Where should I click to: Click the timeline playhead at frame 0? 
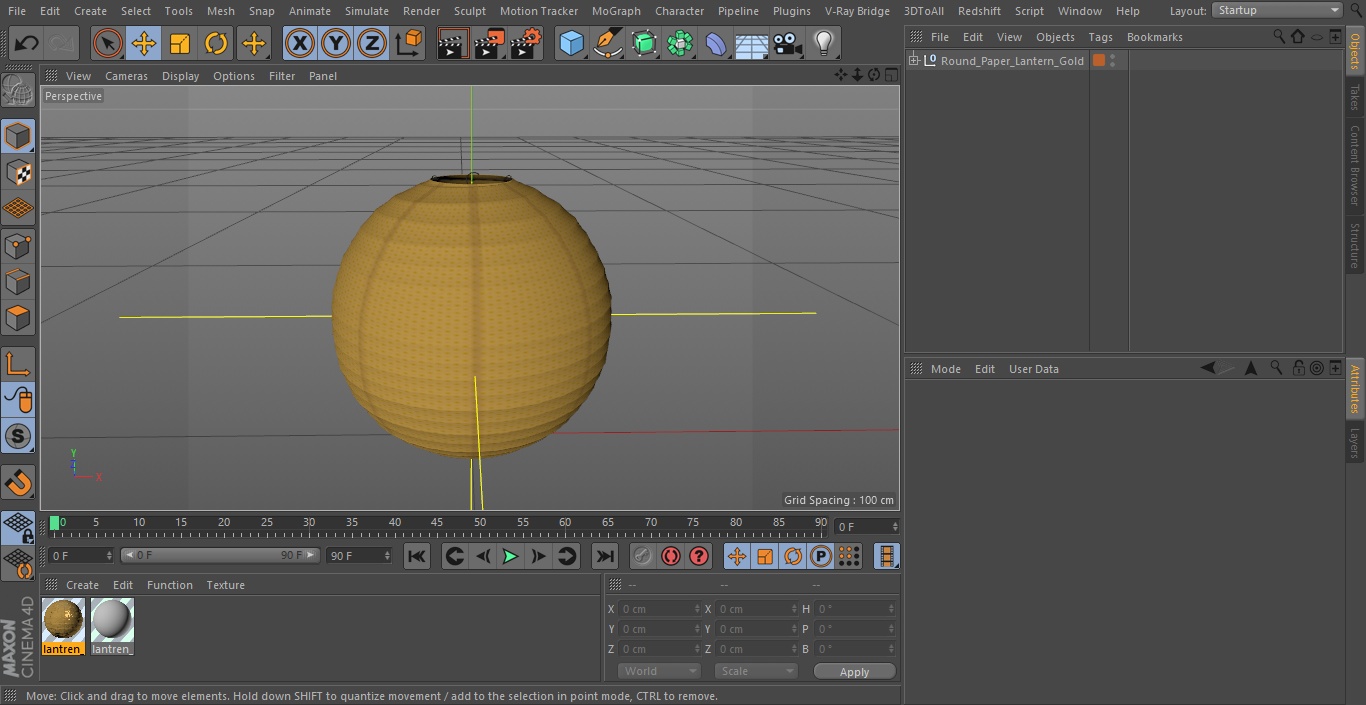pos(54,523)
